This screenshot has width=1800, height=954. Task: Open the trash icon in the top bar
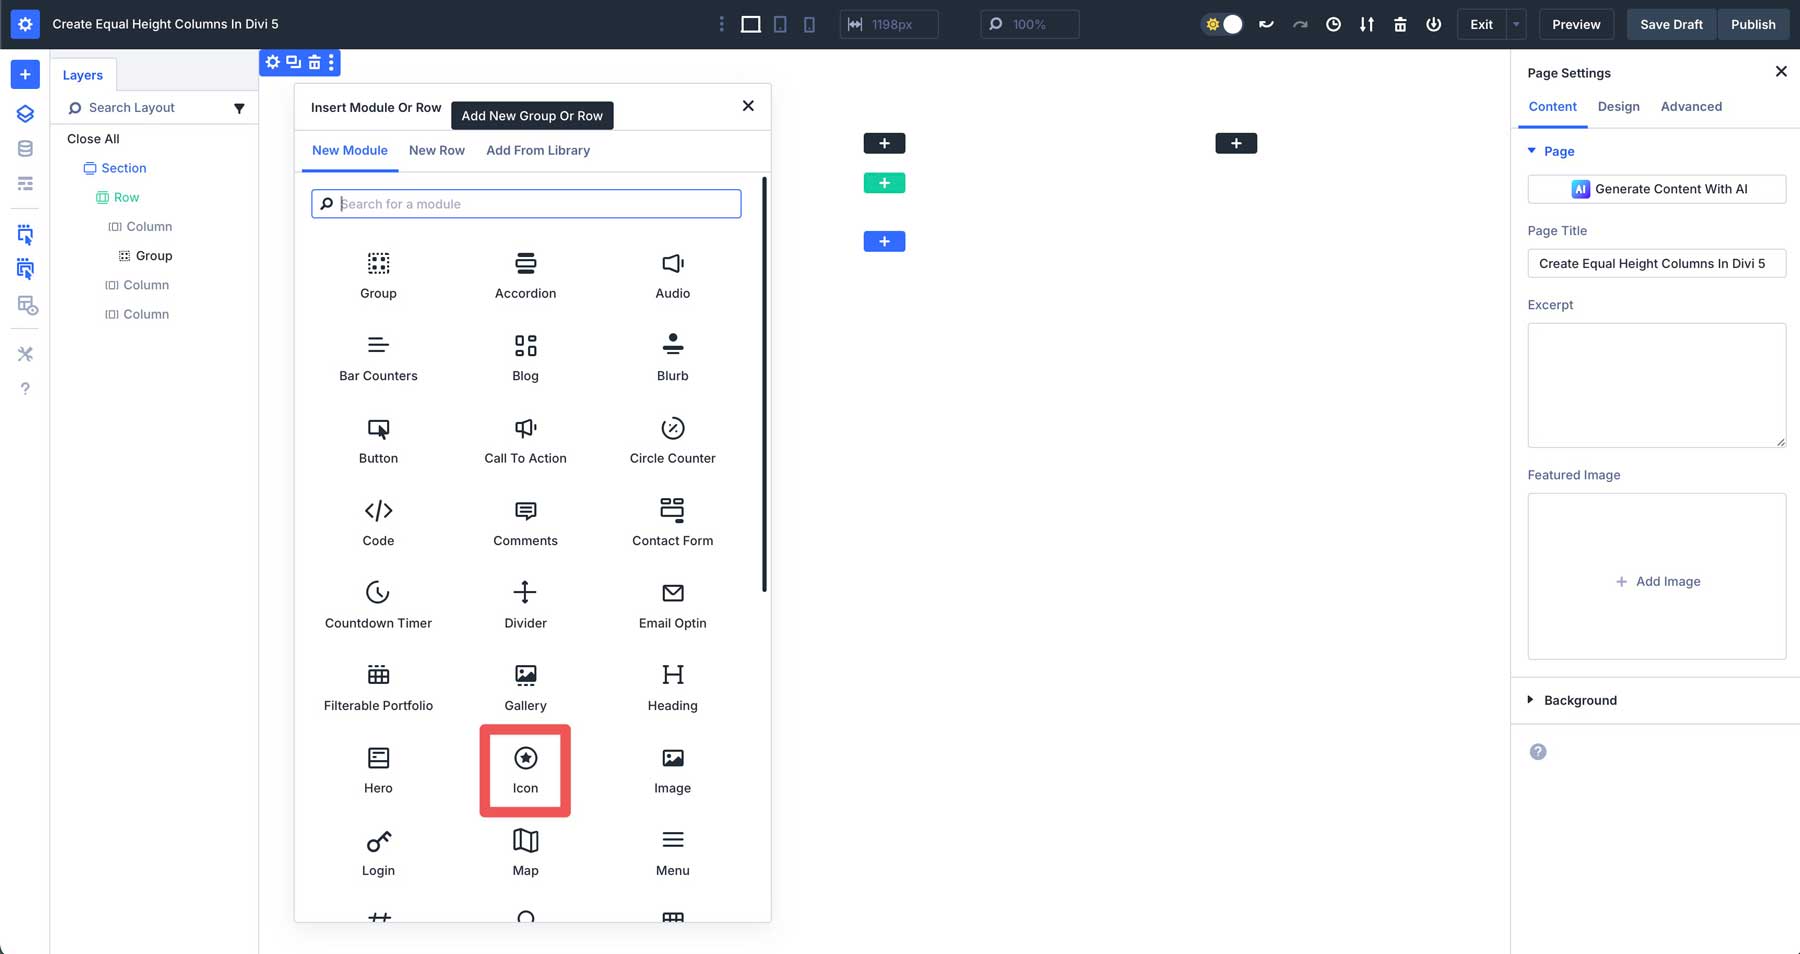[1400, 24]
